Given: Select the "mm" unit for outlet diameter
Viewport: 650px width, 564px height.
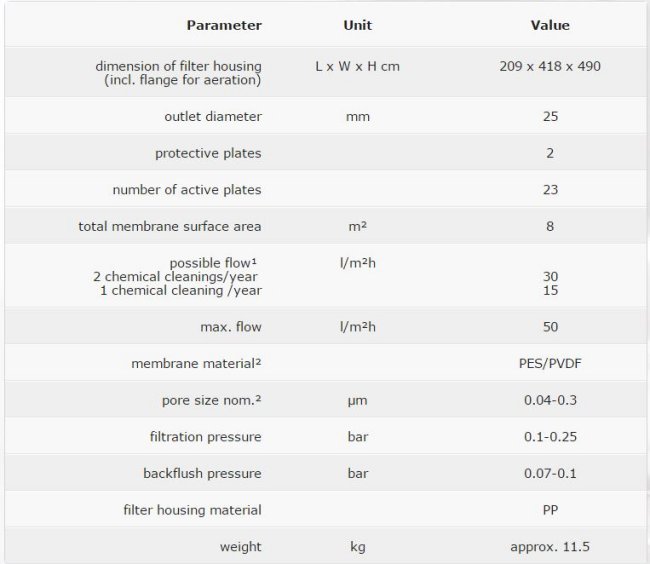Looking at the screenshot, I should (x=357, y=117).
